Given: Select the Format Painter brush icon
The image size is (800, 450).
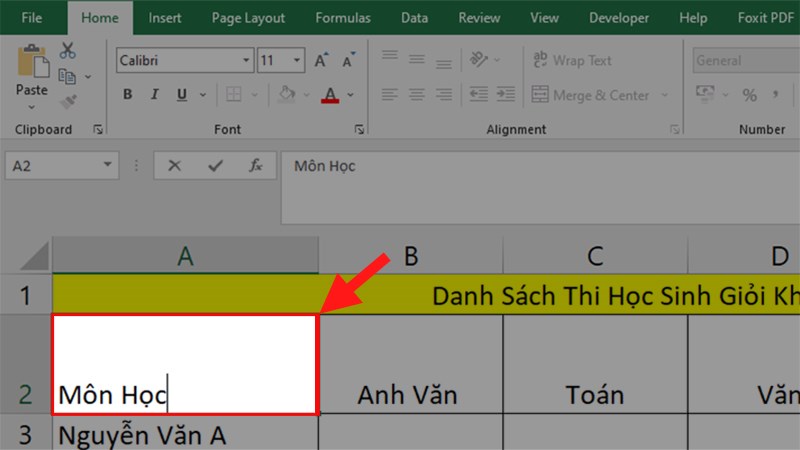Looking at the screenshot, I should (68, 101).
